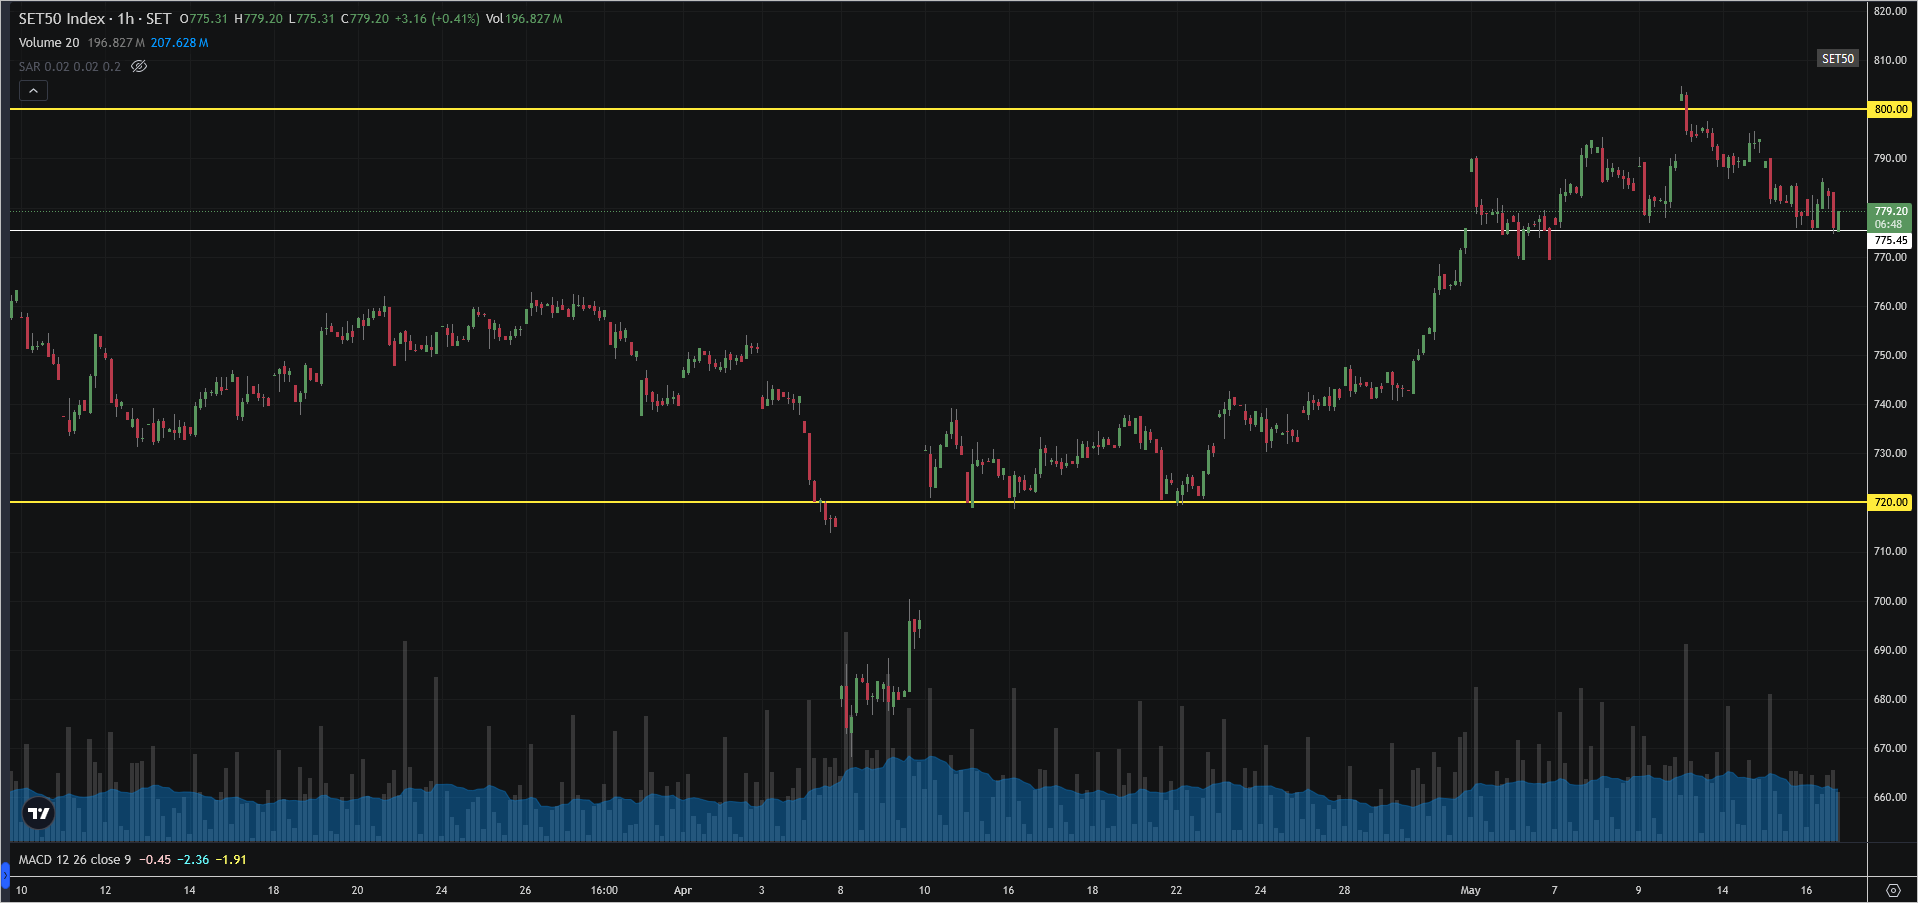Select the white 775.45 horizontal line label
Viewport: 1918px width, 903px height.
coord(1890,240)
